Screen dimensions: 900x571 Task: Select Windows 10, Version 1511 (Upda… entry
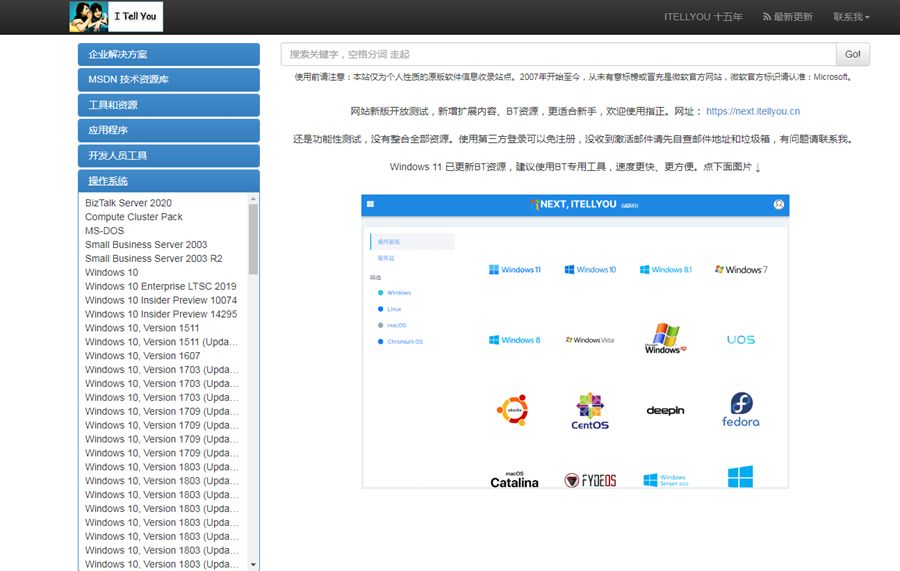pos(161,342)
